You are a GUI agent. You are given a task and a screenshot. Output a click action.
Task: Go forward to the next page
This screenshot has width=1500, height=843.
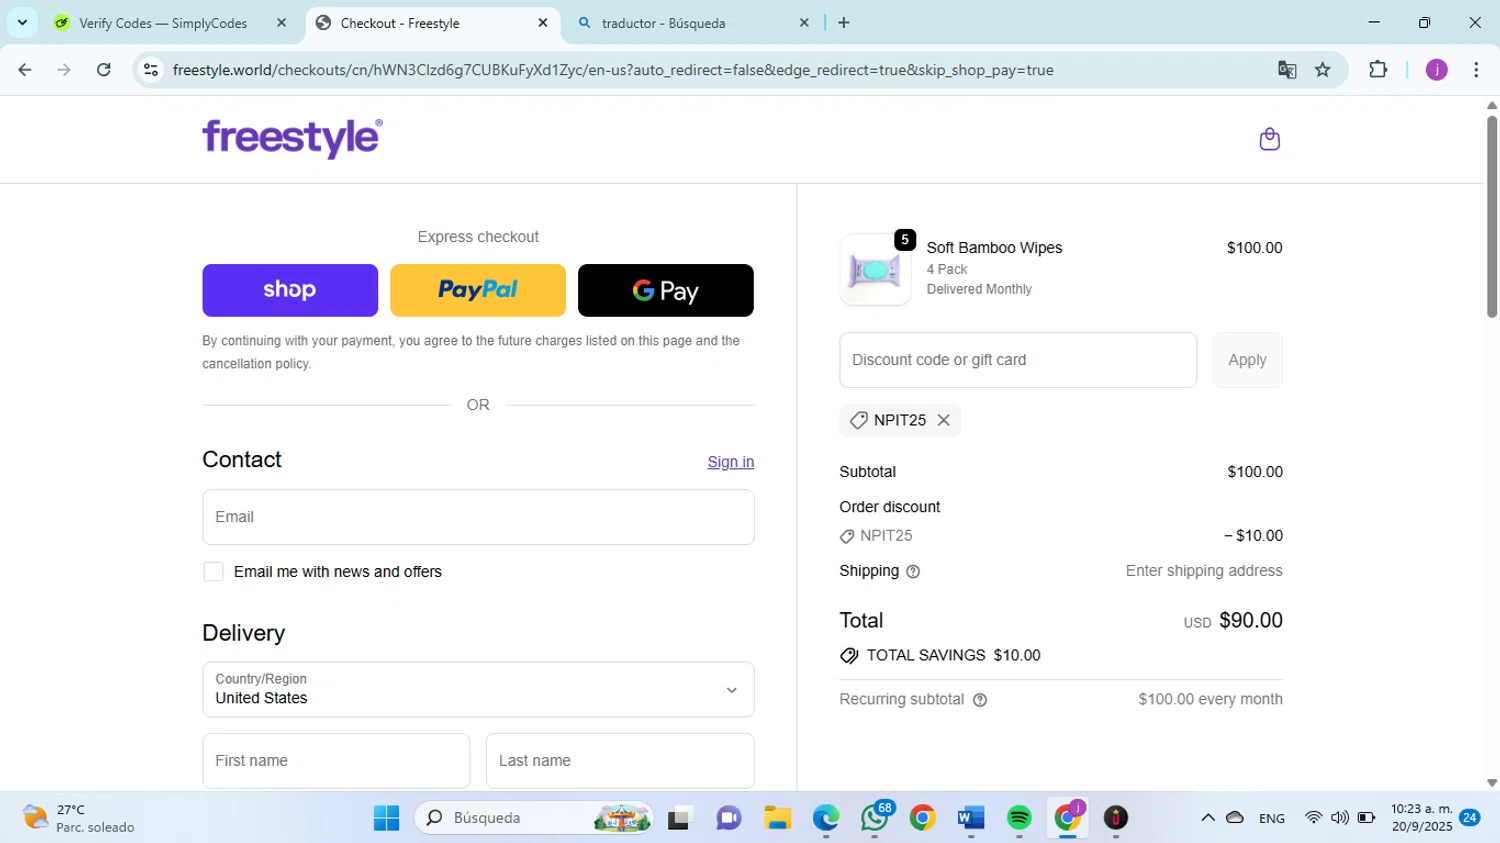(64, 70)
